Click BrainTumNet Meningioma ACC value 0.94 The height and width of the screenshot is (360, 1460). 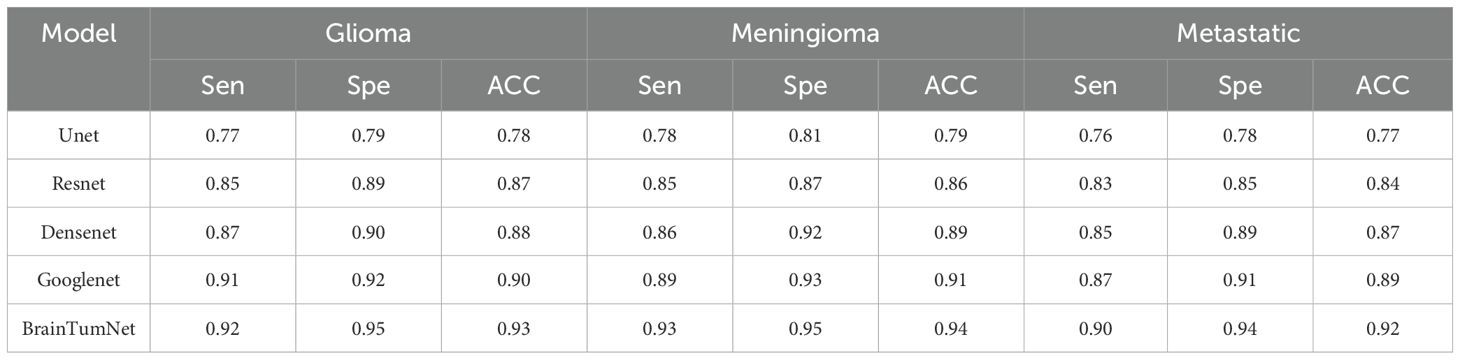point(951,328)
